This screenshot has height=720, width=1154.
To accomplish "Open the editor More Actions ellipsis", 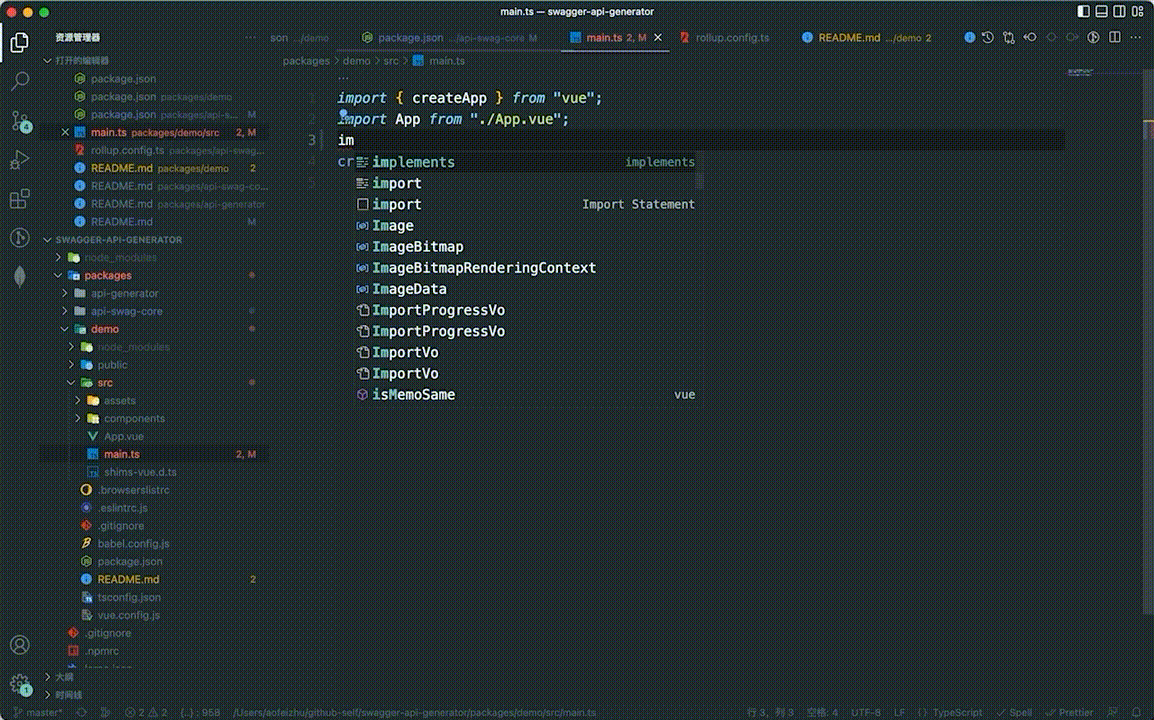I will [x=1136, y=38].
